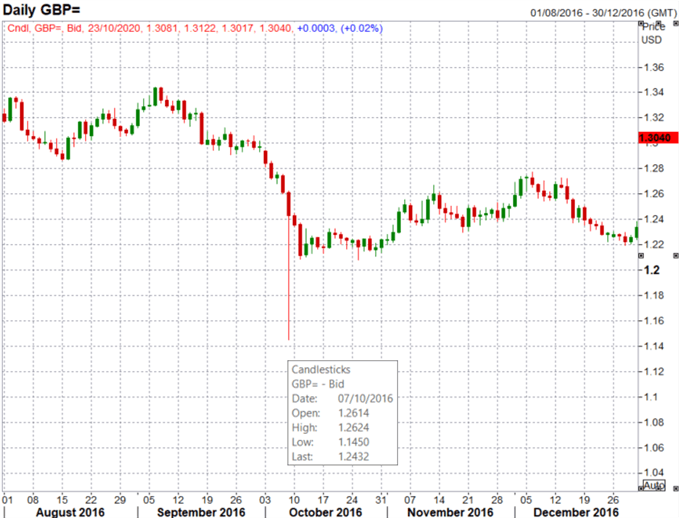Viewport: 679px width, 518px height.
Task: Click the 1.28 price axis label
Action: 653,168
